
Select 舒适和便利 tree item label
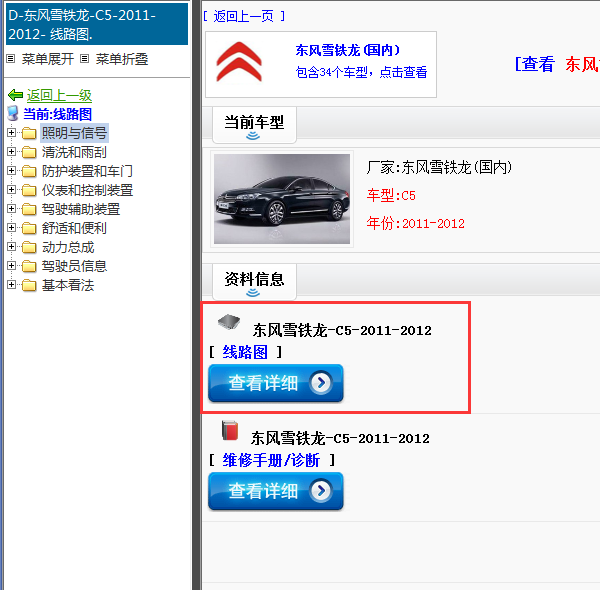pyautogui.click(x=74, y=228)
